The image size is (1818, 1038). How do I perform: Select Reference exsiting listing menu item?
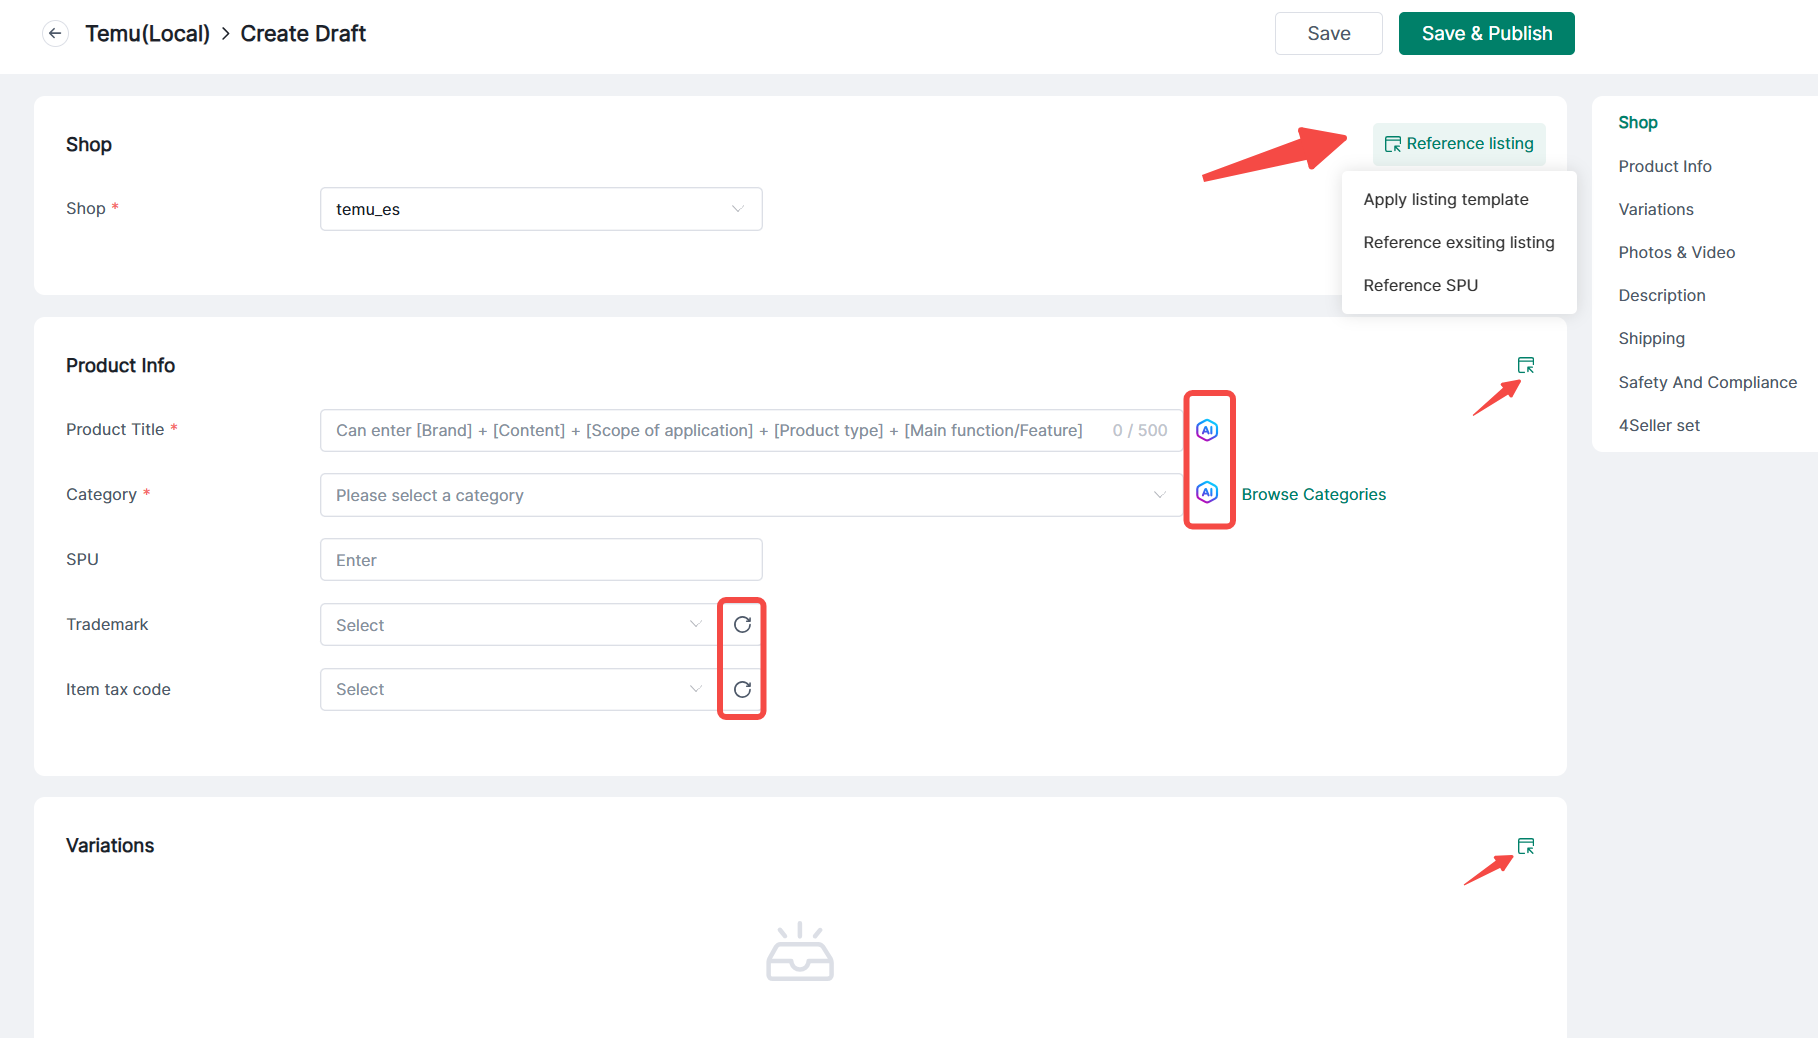coord(1458,242)
